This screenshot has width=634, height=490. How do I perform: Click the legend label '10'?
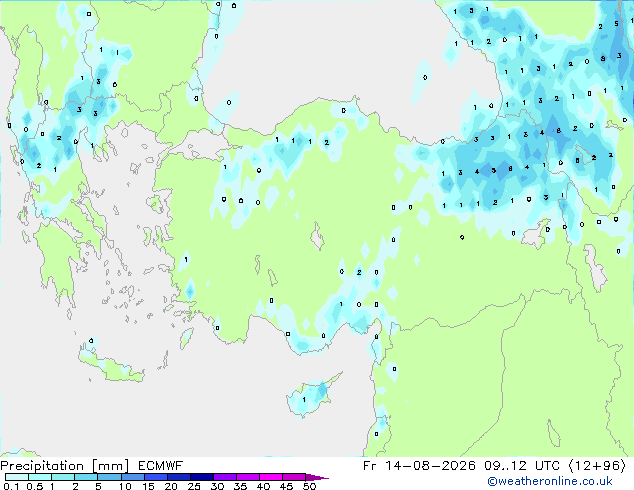click(125, 486)
